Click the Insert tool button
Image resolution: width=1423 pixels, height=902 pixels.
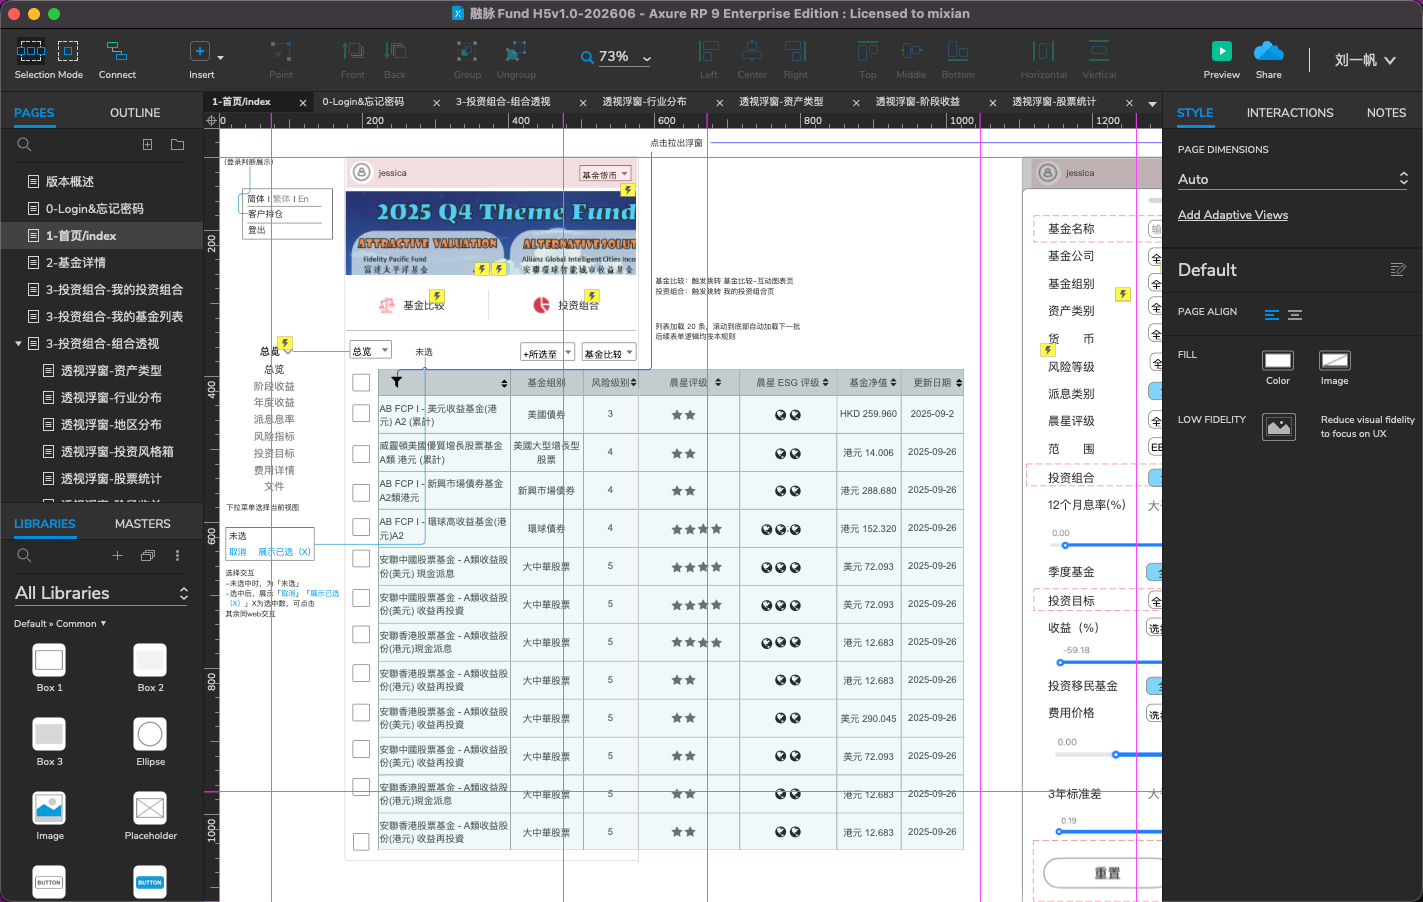click(200, 59)
